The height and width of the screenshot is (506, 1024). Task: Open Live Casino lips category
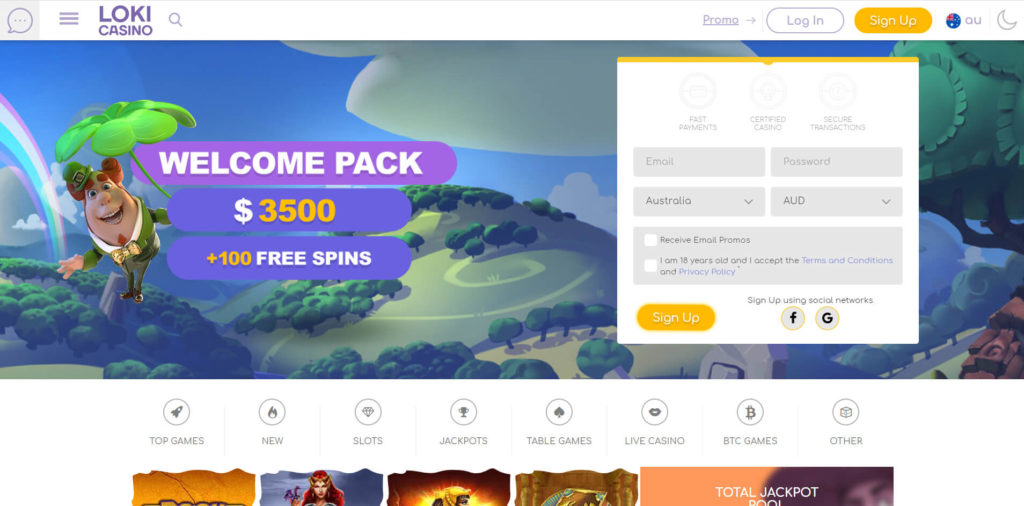(x=654, y=422)
